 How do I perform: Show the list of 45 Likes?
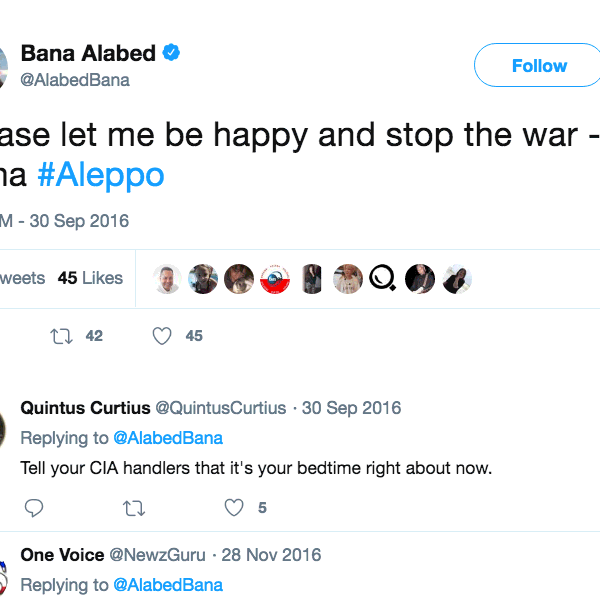coord(90,278)
